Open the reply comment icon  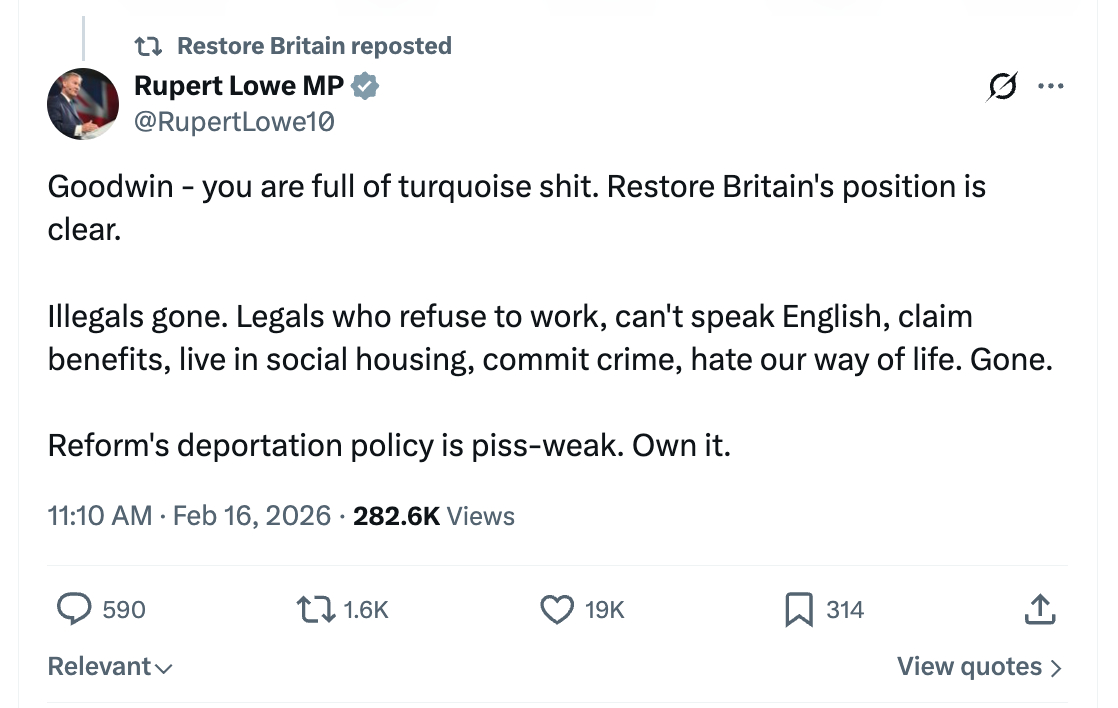pyautogui.click(x=73, y=609)
